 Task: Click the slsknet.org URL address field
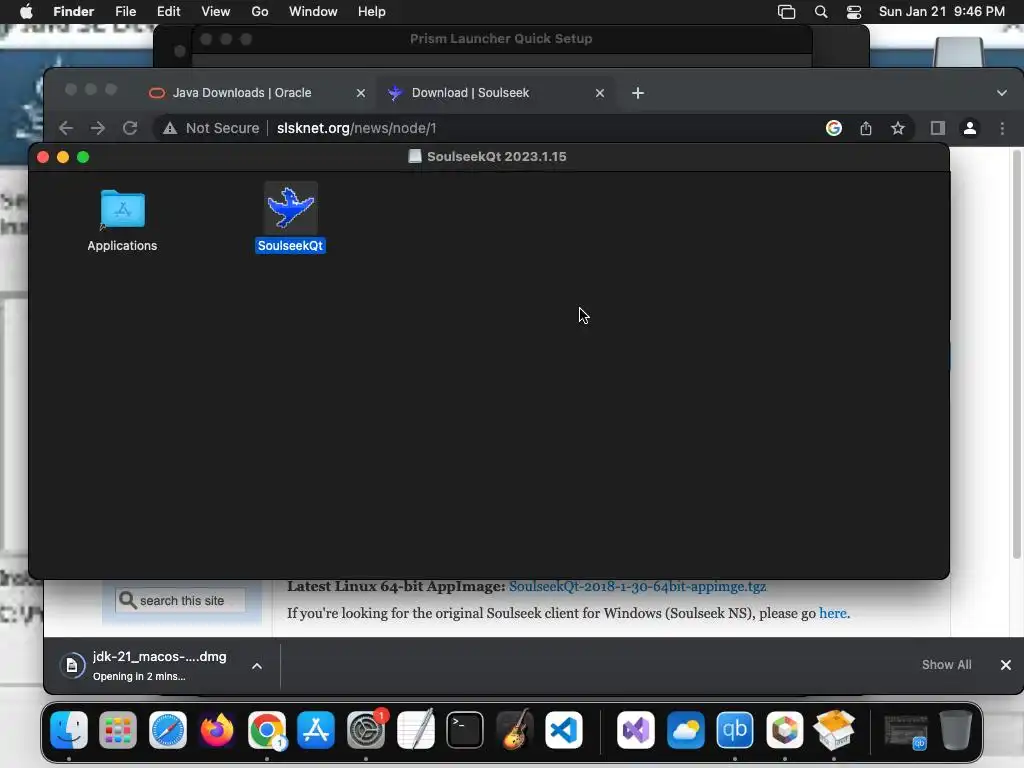(357, 128)
